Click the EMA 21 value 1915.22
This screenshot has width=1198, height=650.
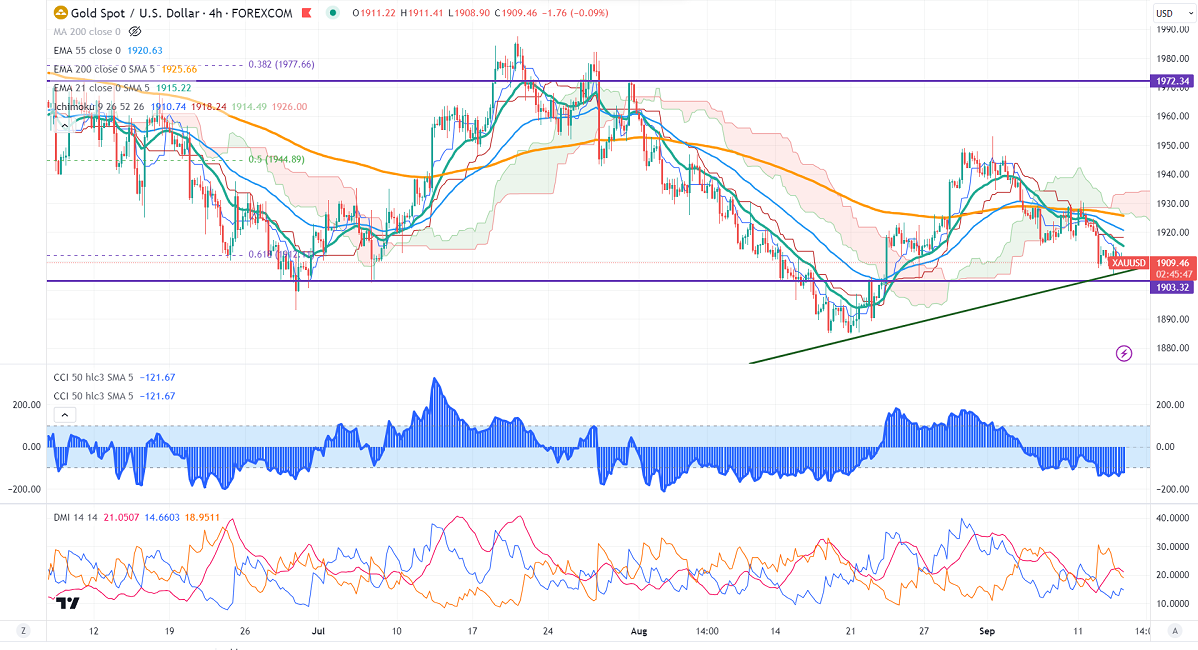(x=174, y=88)
